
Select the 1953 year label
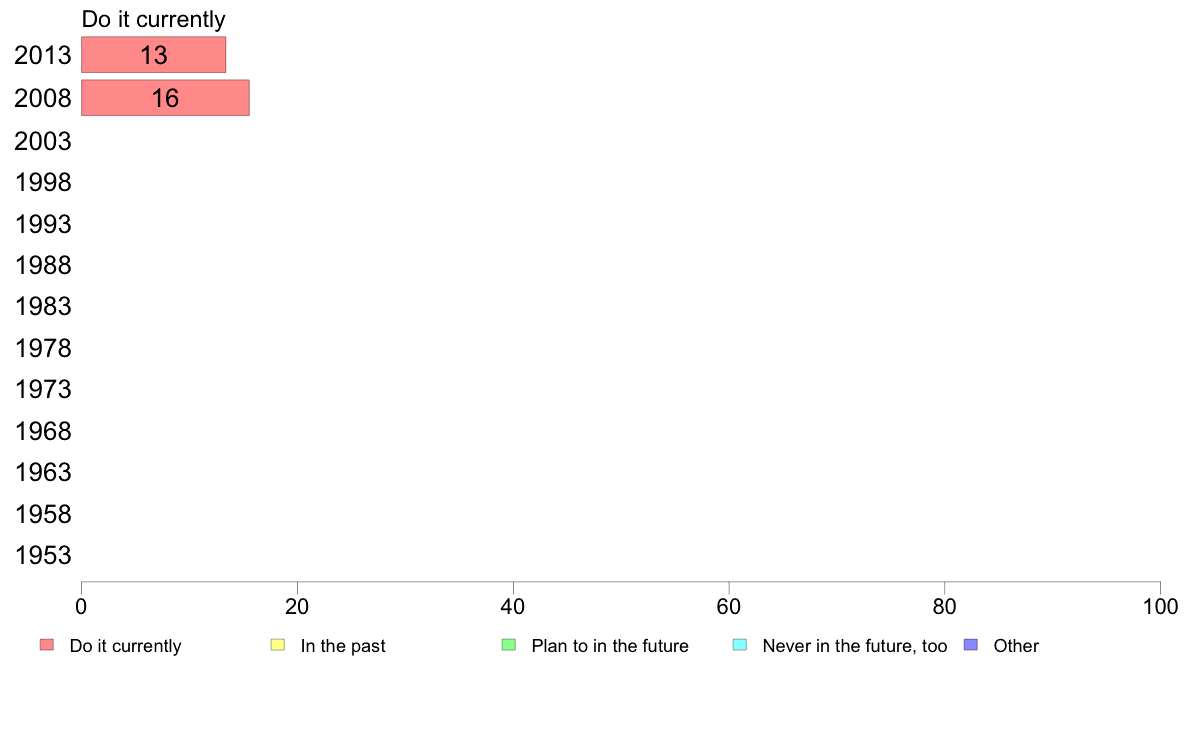click(x=43, y=556)
